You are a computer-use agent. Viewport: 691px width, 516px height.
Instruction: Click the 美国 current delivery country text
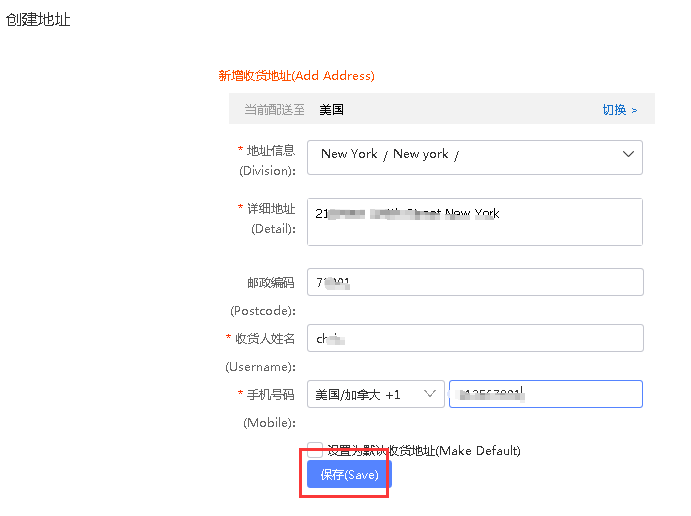click(x=331, y=110)
